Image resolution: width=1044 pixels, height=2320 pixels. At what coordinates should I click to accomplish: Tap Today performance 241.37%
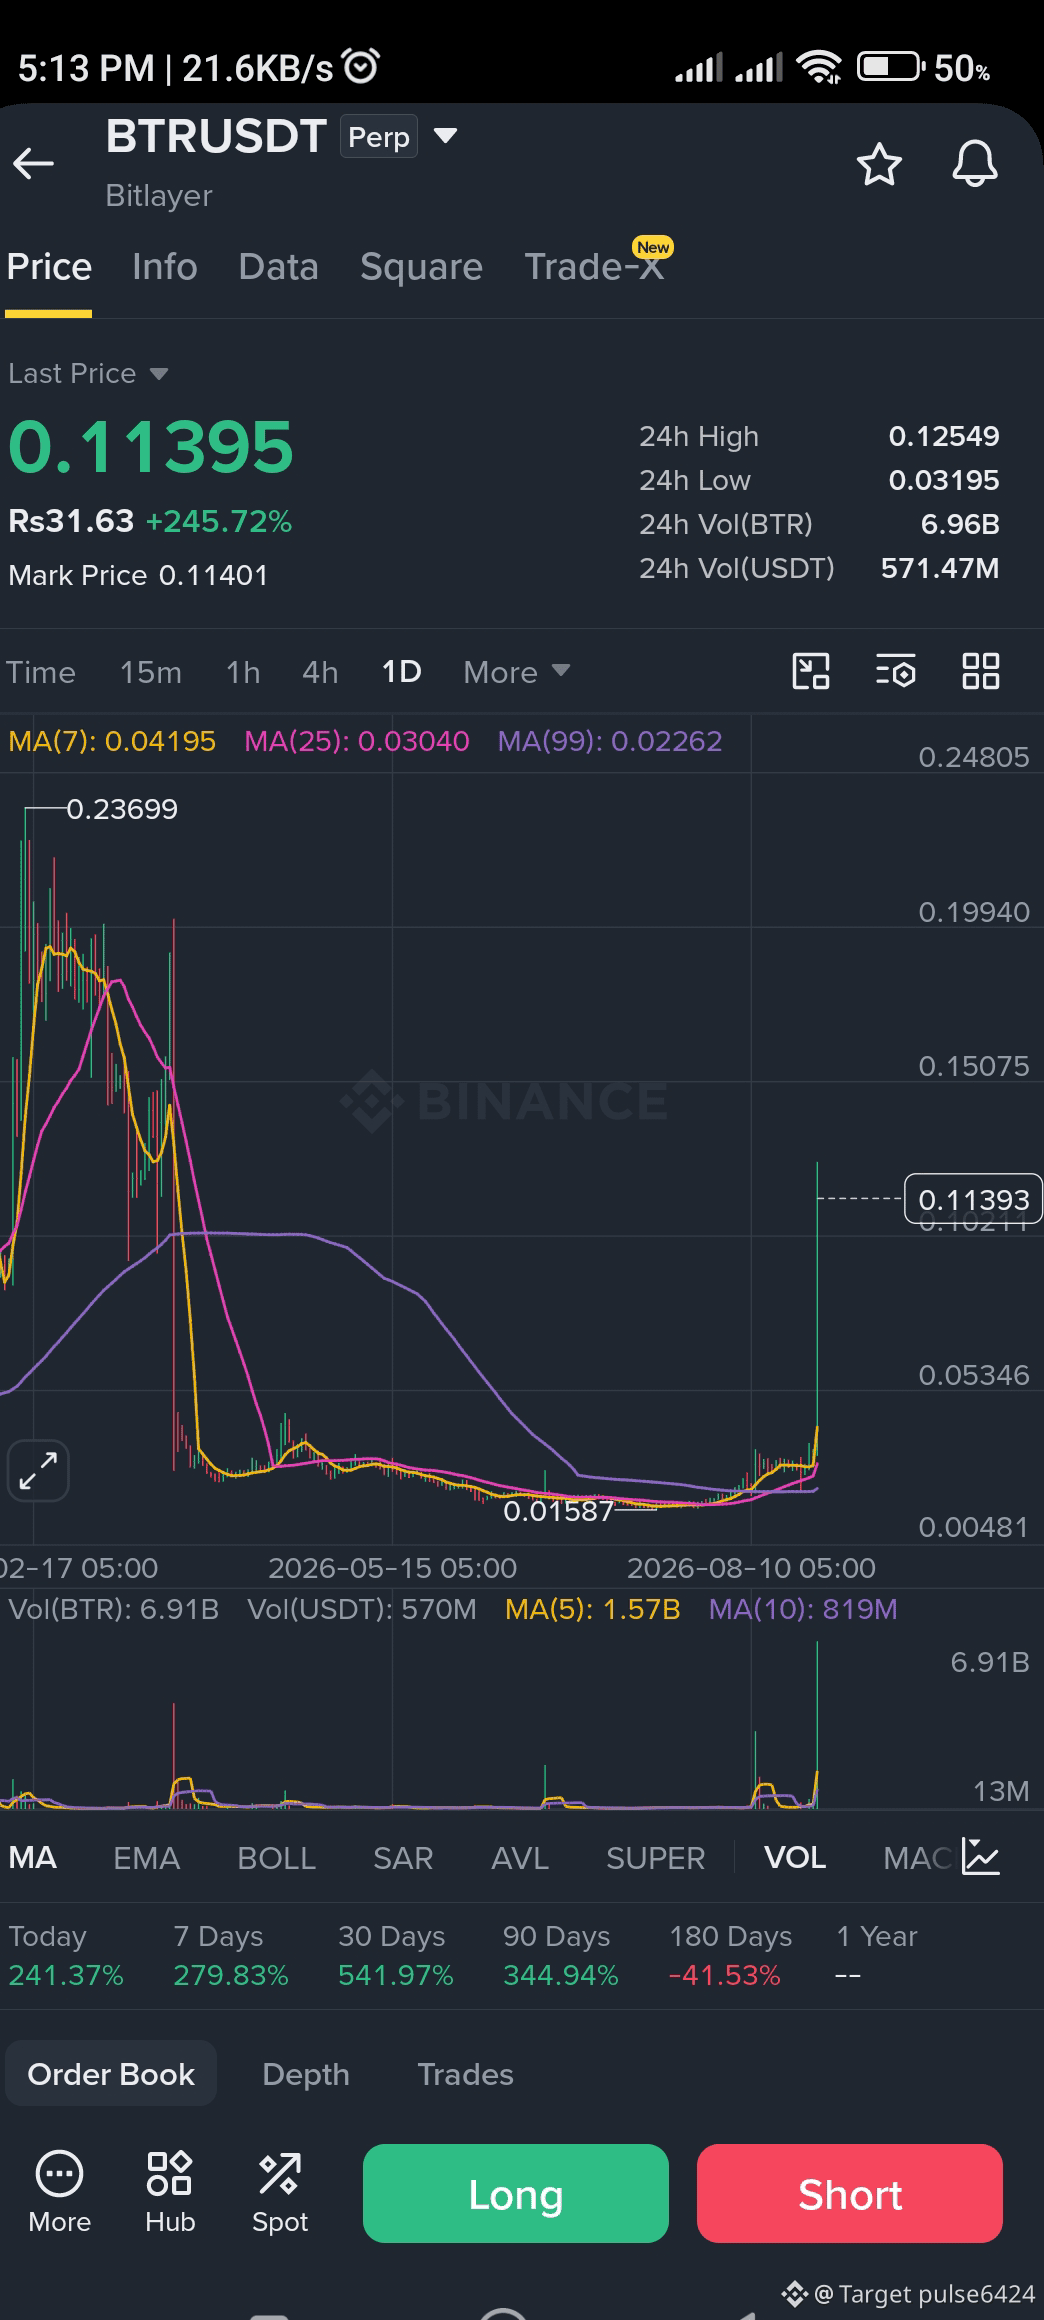click(x=66, y=1956)
